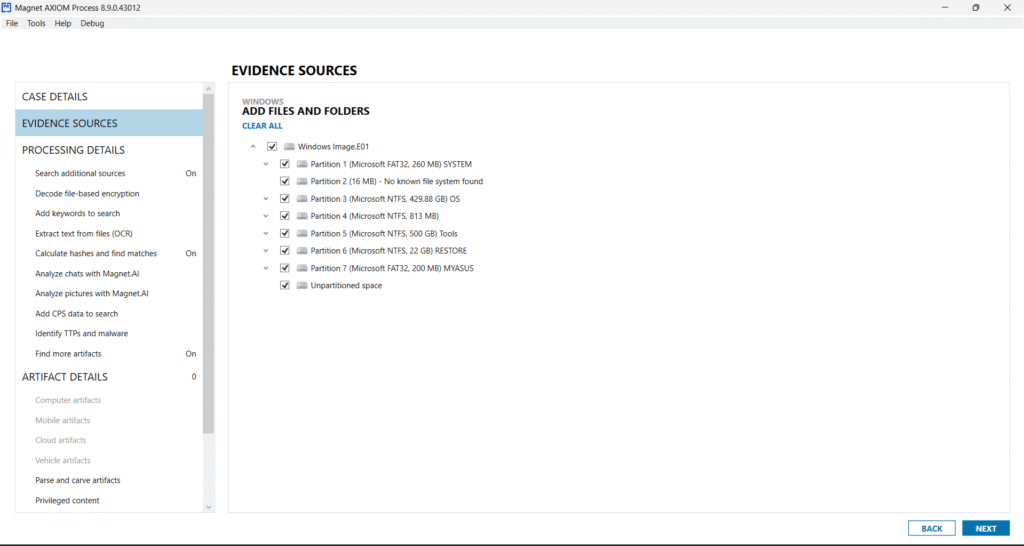
Task: Click the Cloud artifacts entry
Action: tap(61, 440)
